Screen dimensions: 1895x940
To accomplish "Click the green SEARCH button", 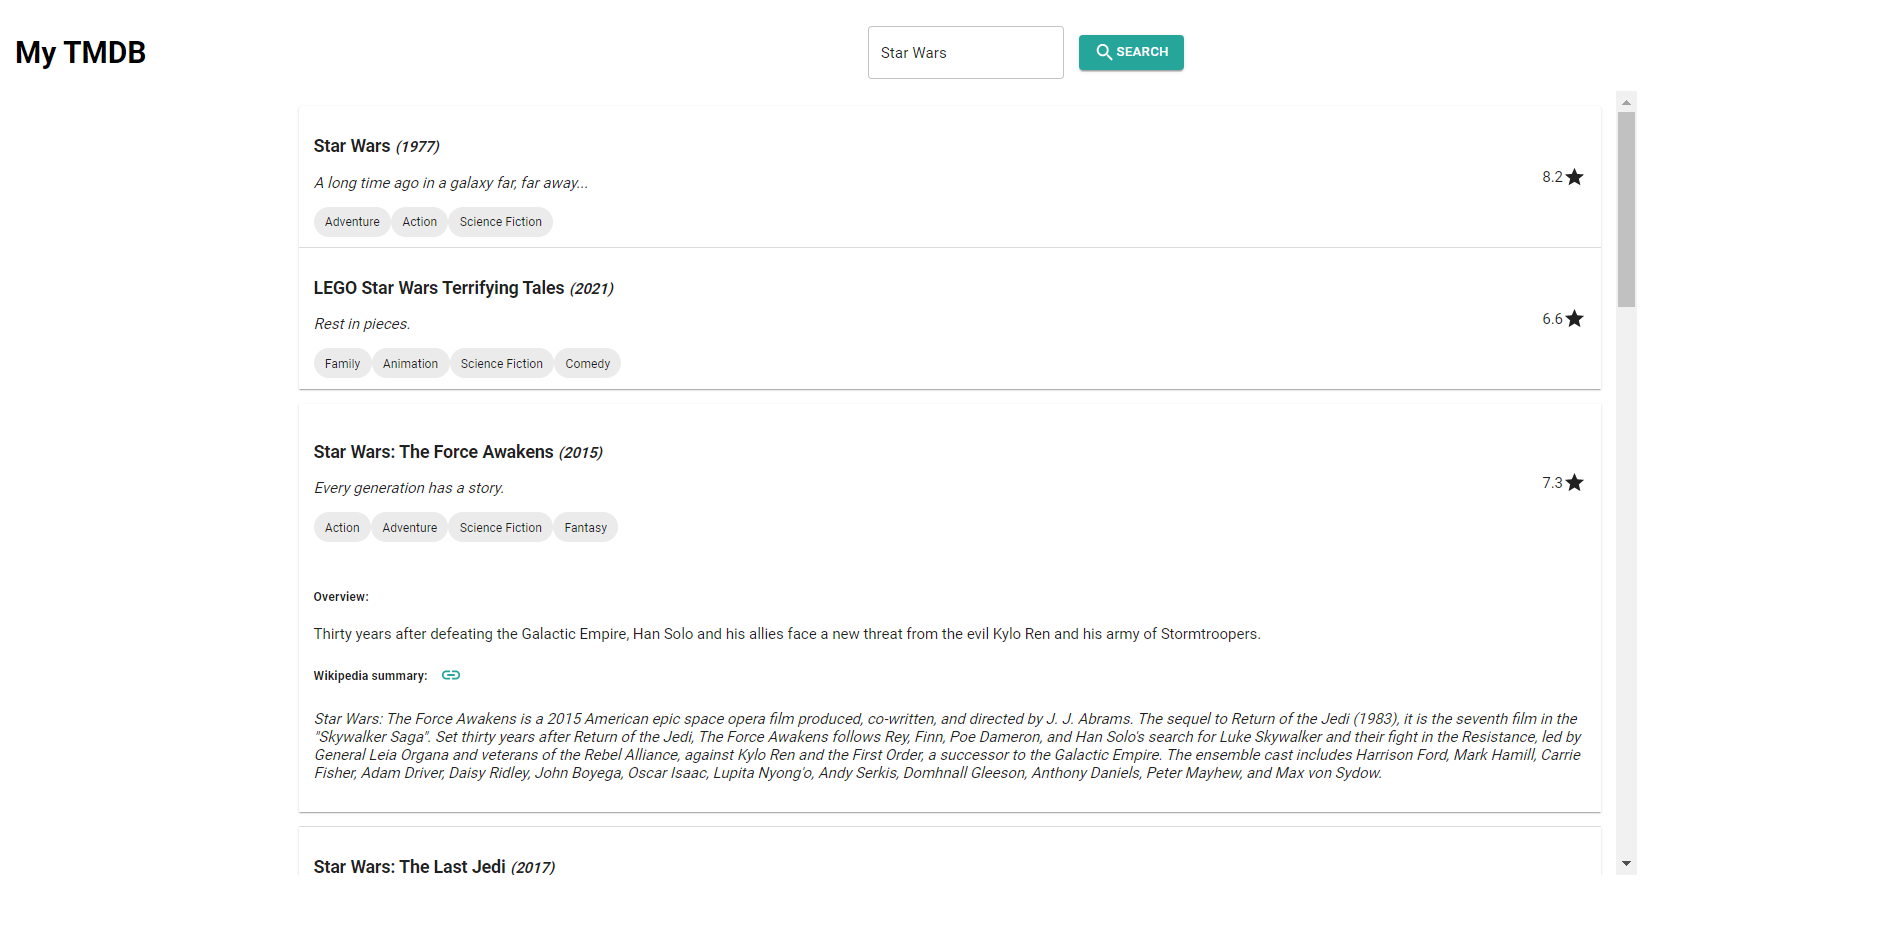I will [x=1131, y=52].
